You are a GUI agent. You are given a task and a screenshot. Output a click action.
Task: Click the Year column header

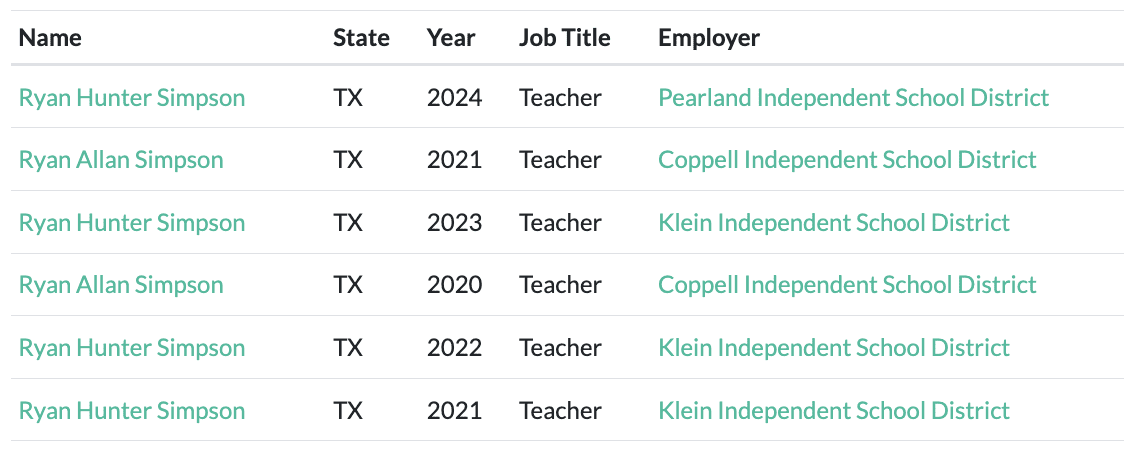(451, 38)
